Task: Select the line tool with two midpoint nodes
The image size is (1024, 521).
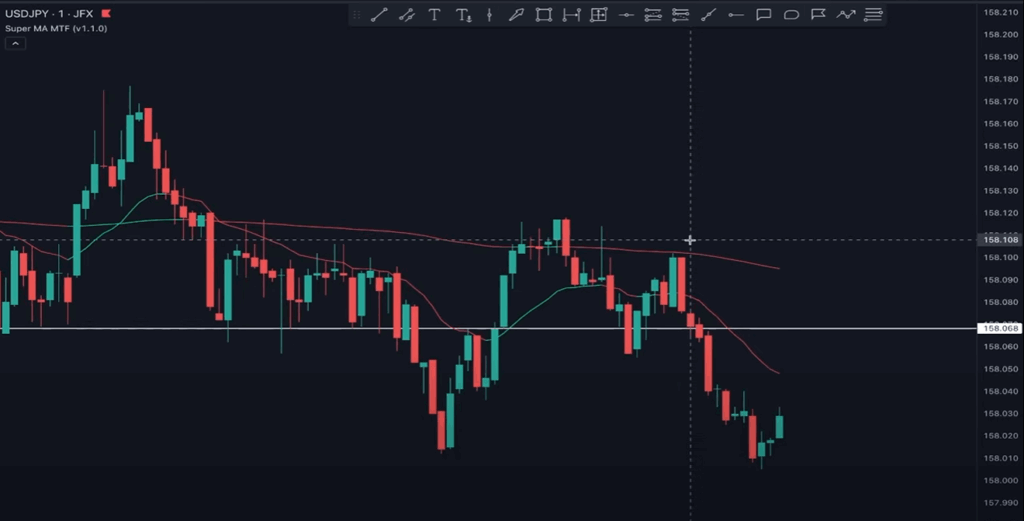Action: [x=407, y=15]
